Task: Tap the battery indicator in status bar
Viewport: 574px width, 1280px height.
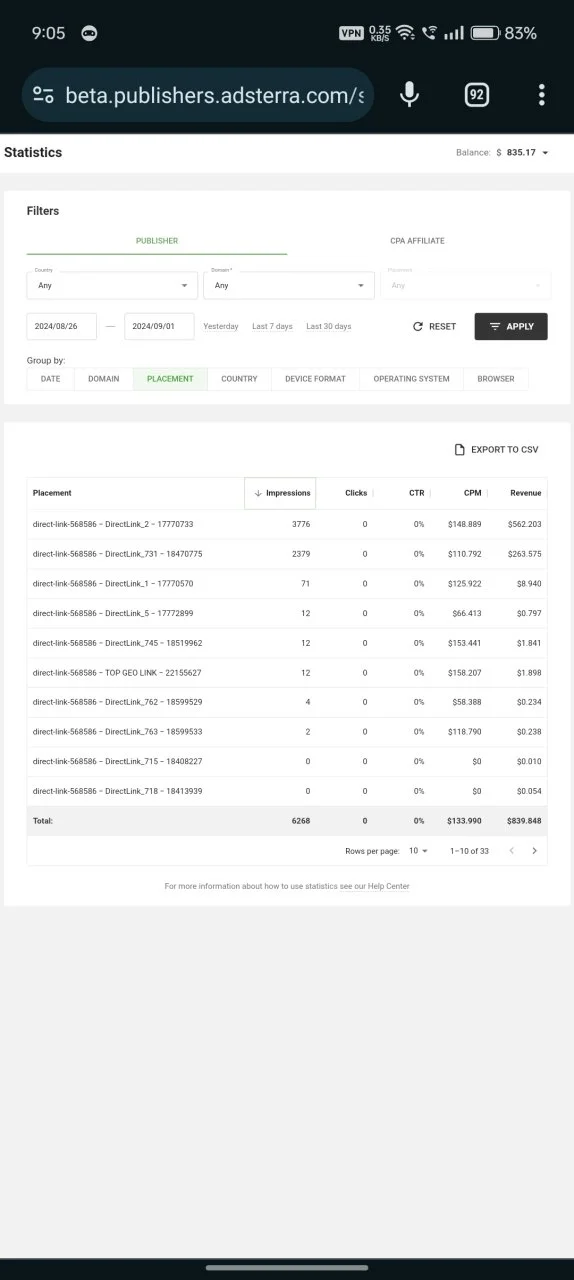Action: coord(485,33)
